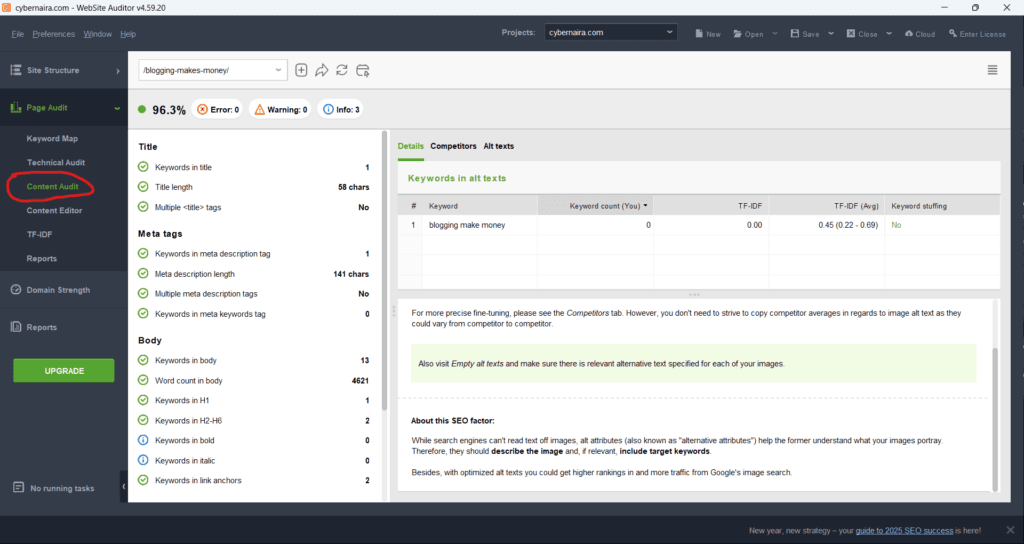Viewport: 1024px width, 544px height.
Task: Select the Meta description length row
Action: (253, 274)
